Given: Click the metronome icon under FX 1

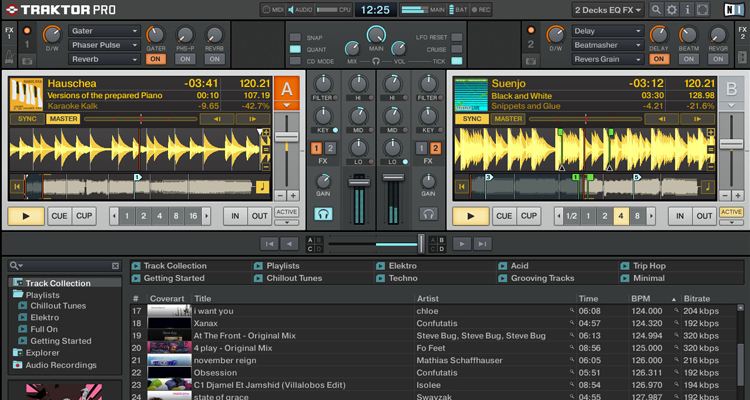Looking at the screenshot, I should pyautogui.click(x=10, y=57).
